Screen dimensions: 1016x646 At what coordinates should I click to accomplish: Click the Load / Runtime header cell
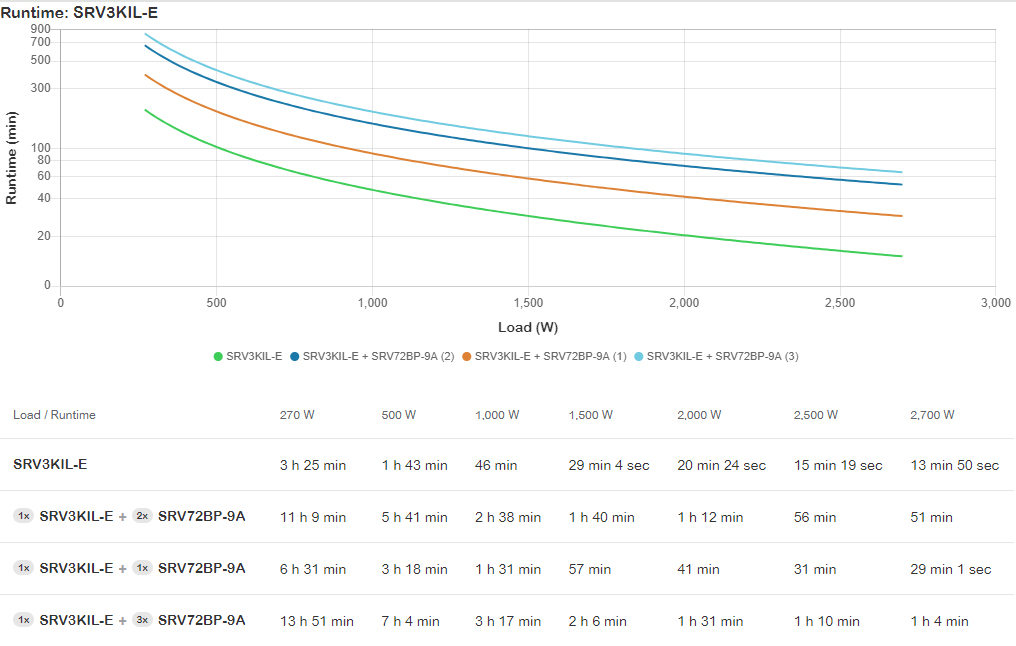pos(53,414)
